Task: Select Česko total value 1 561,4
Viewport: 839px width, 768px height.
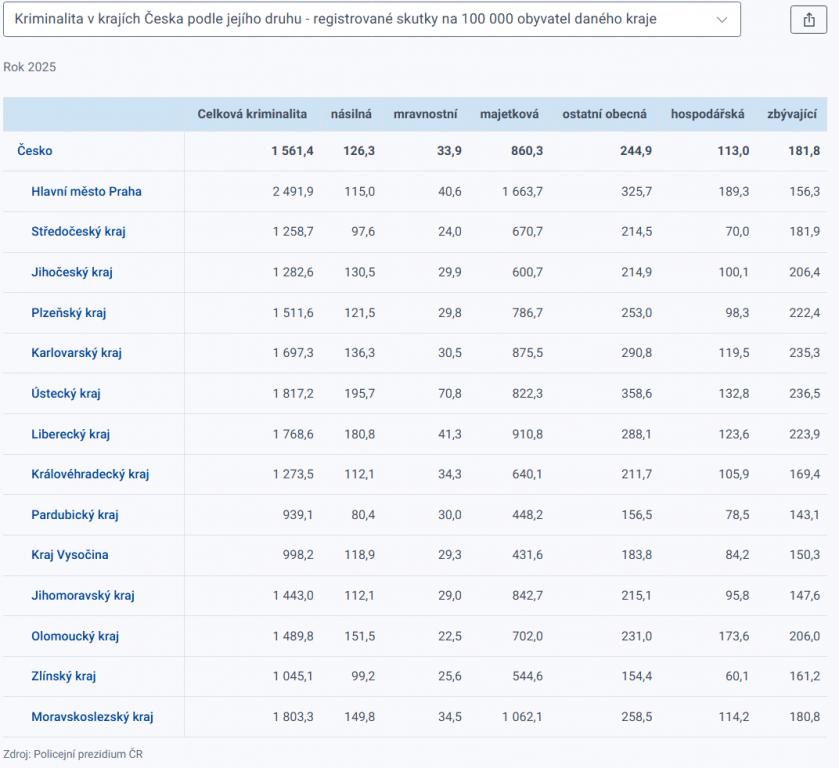Action: click(x=292, y=151)
